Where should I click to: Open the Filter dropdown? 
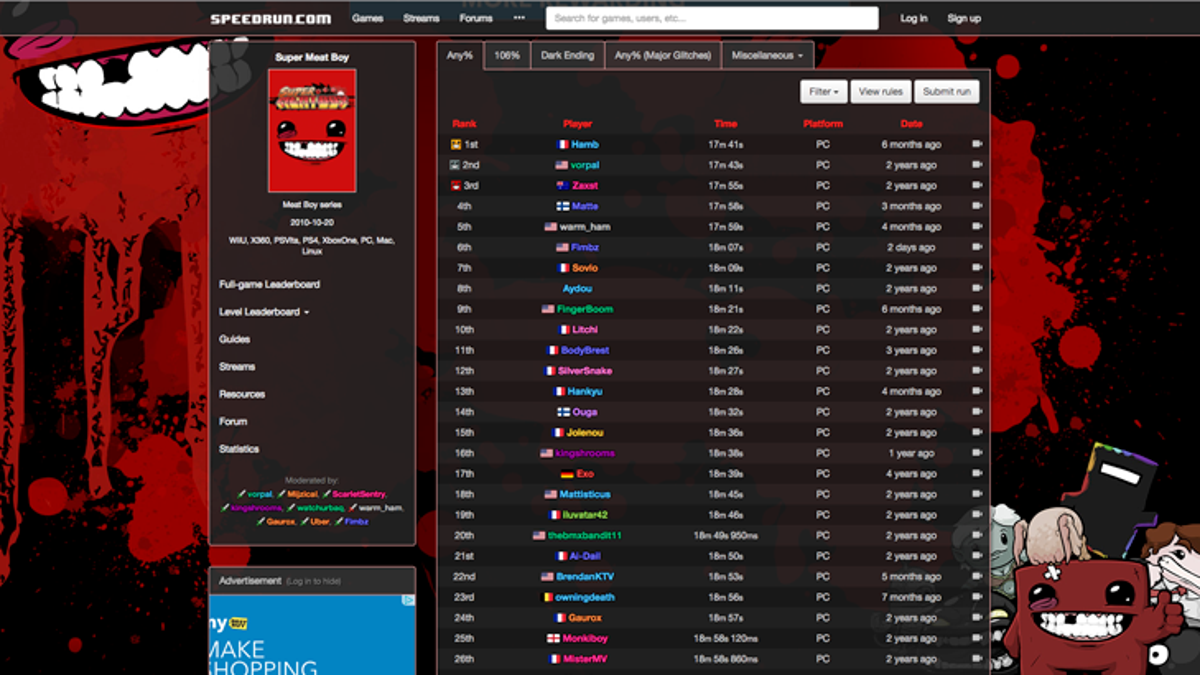[824, 92]
